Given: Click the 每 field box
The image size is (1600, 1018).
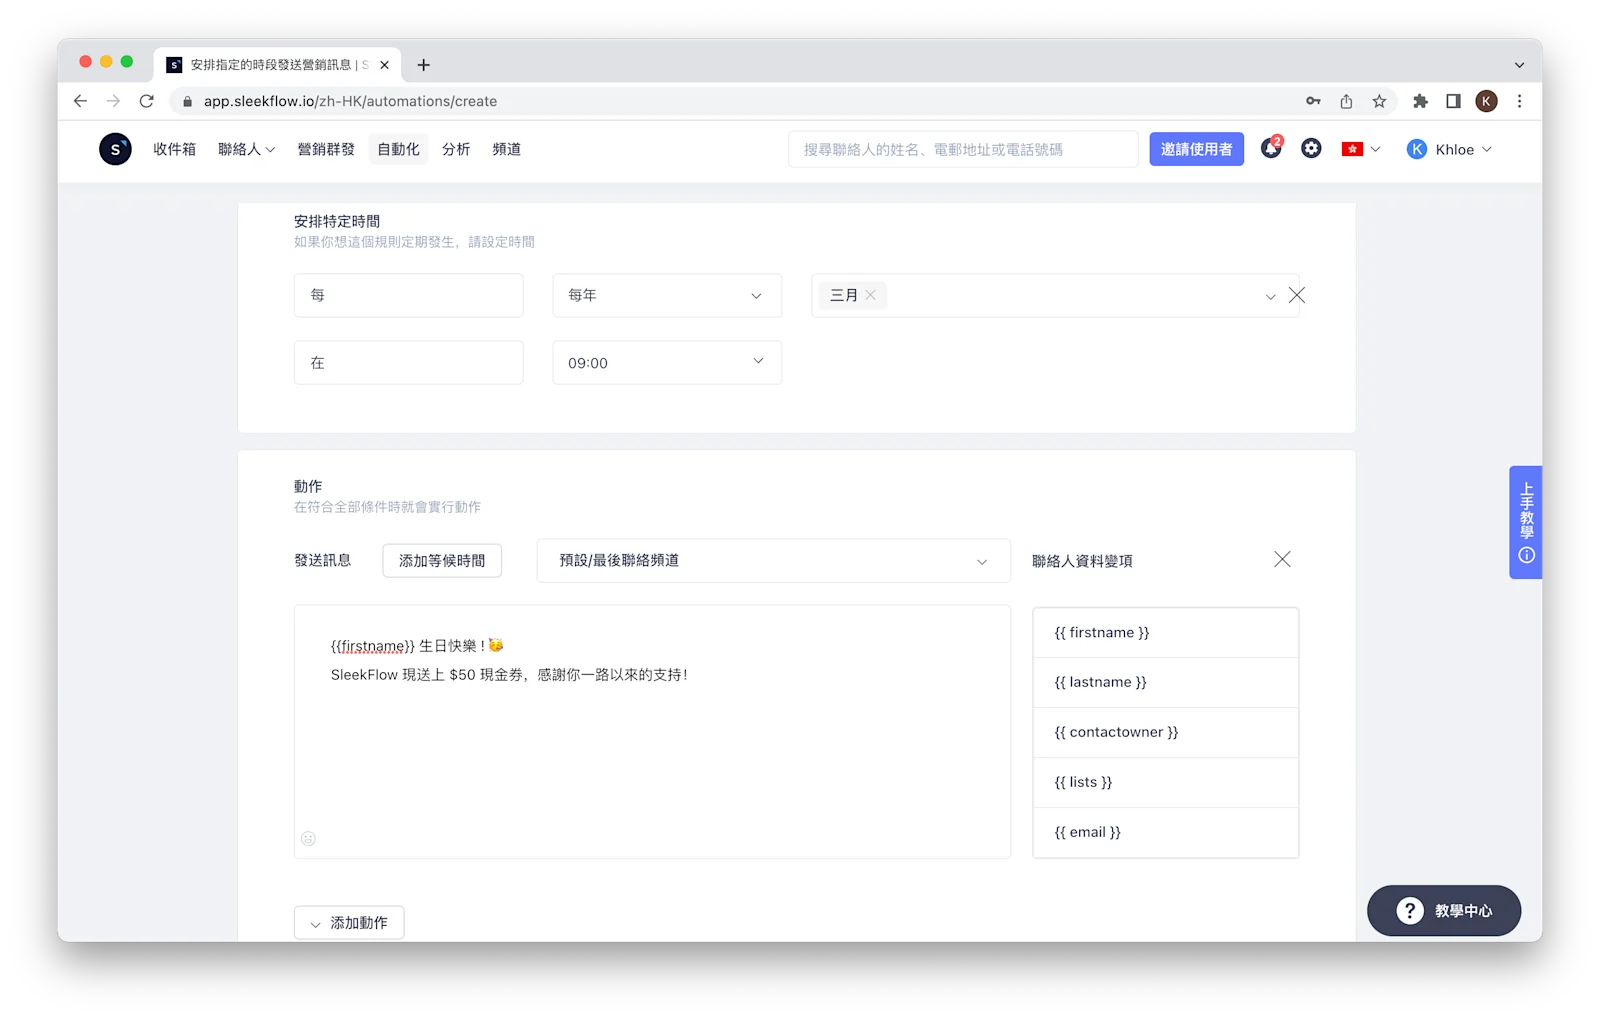Looking at the screenshot, I should 408,295.
